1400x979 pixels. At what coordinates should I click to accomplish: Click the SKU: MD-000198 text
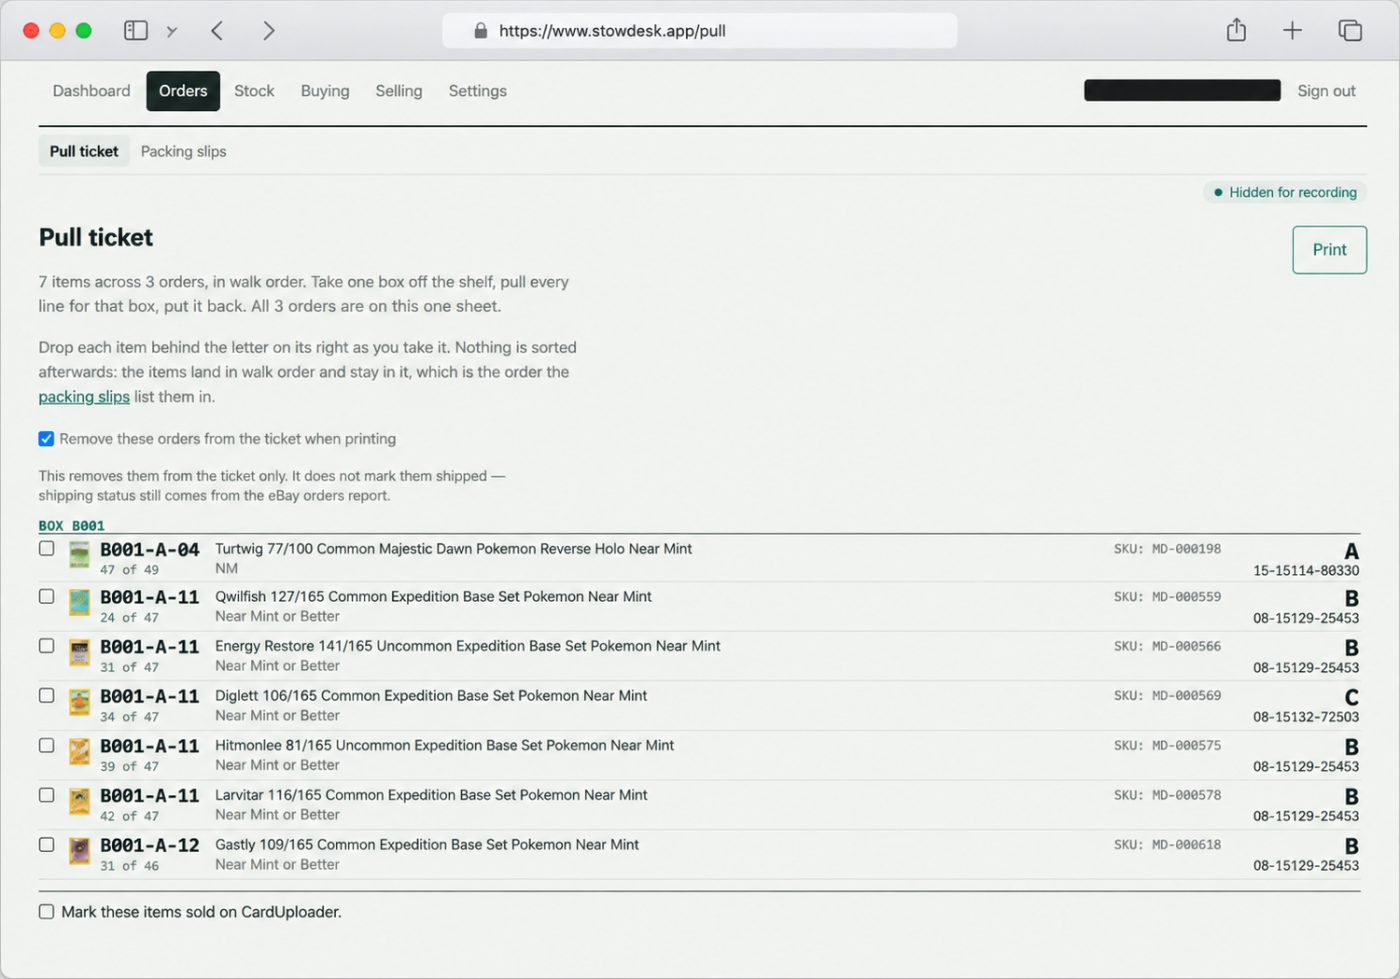click(x=1167, y=549)
